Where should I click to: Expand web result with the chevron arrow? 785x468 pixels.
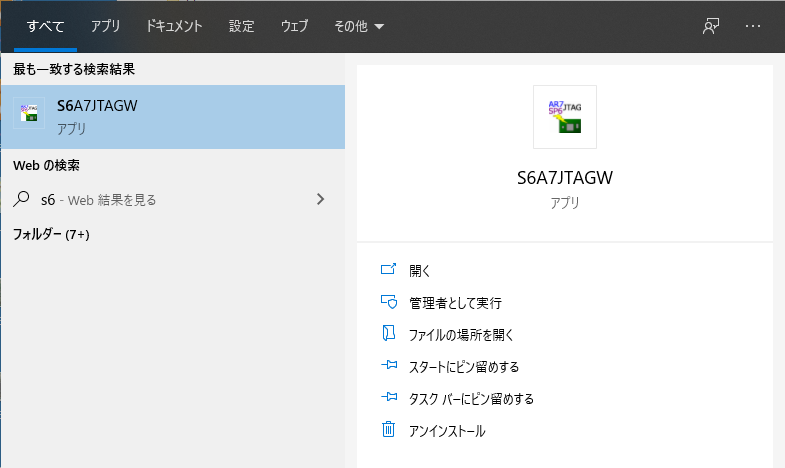(x=320, y=199)
